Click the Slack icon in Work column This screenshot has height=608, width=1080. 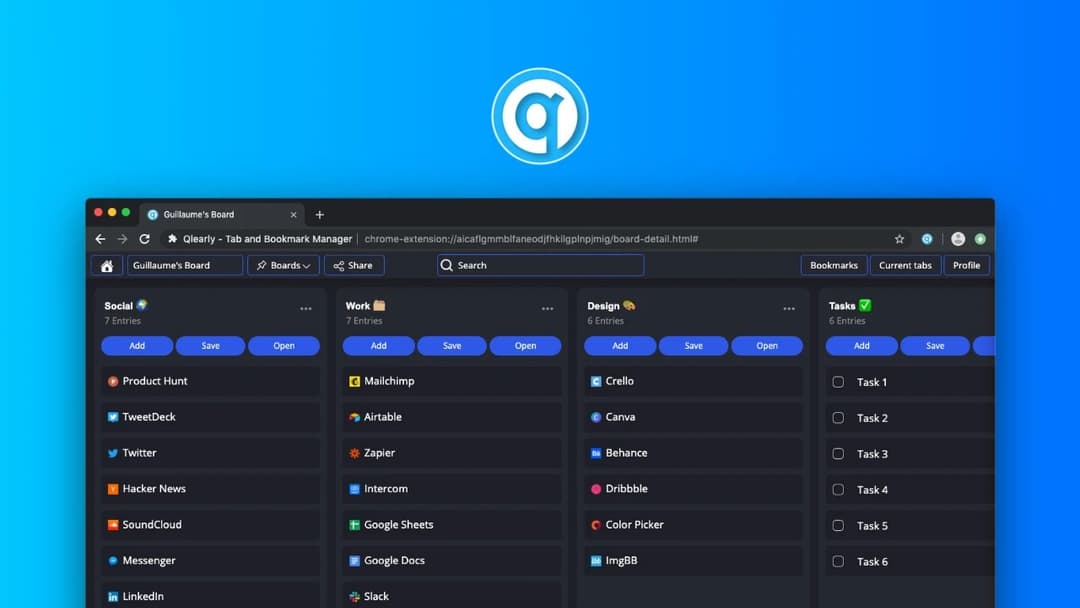click(354, 596)
